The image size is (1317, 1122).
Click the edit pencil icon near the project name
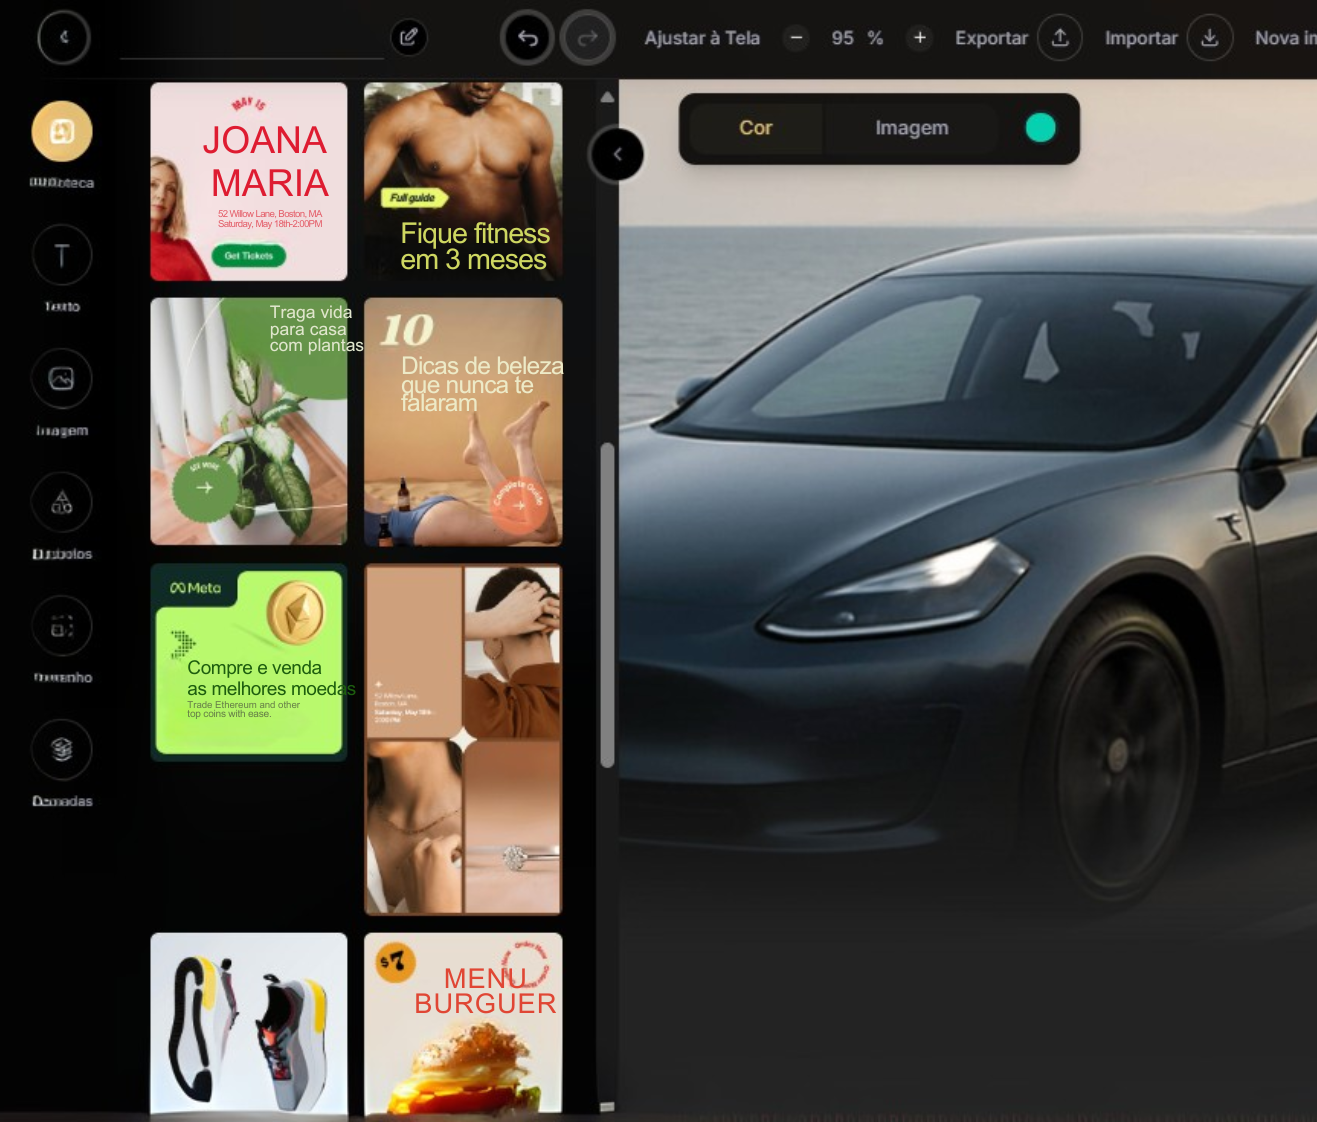(409, 36)
